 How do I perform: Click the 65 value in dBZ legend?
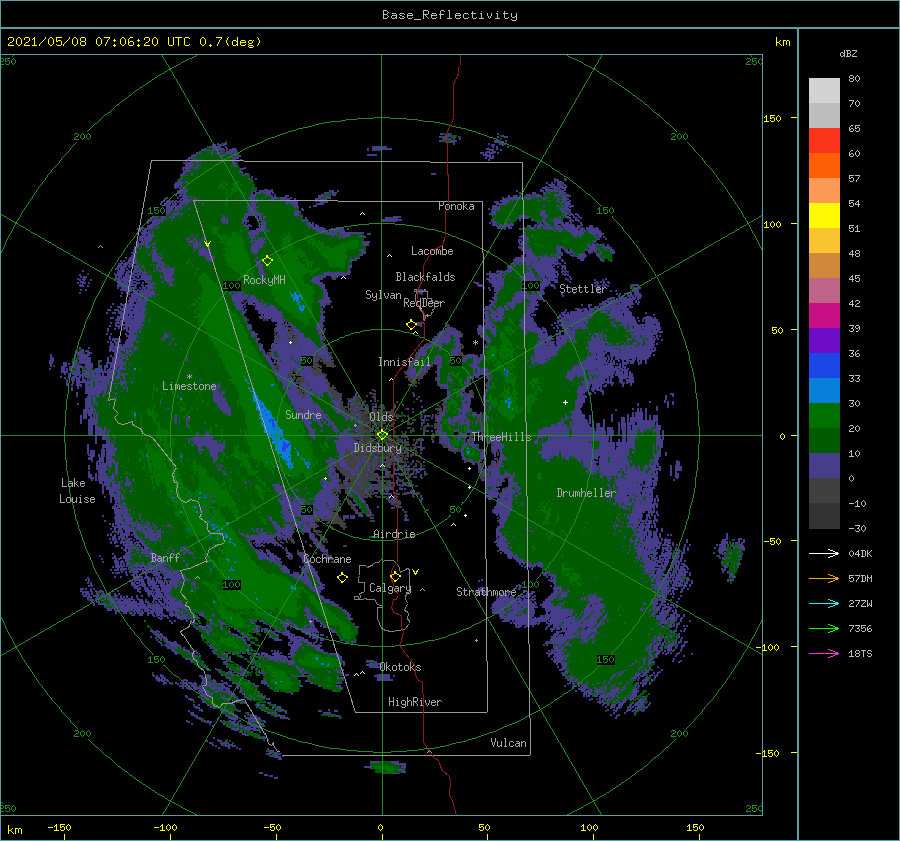(854, 129)
